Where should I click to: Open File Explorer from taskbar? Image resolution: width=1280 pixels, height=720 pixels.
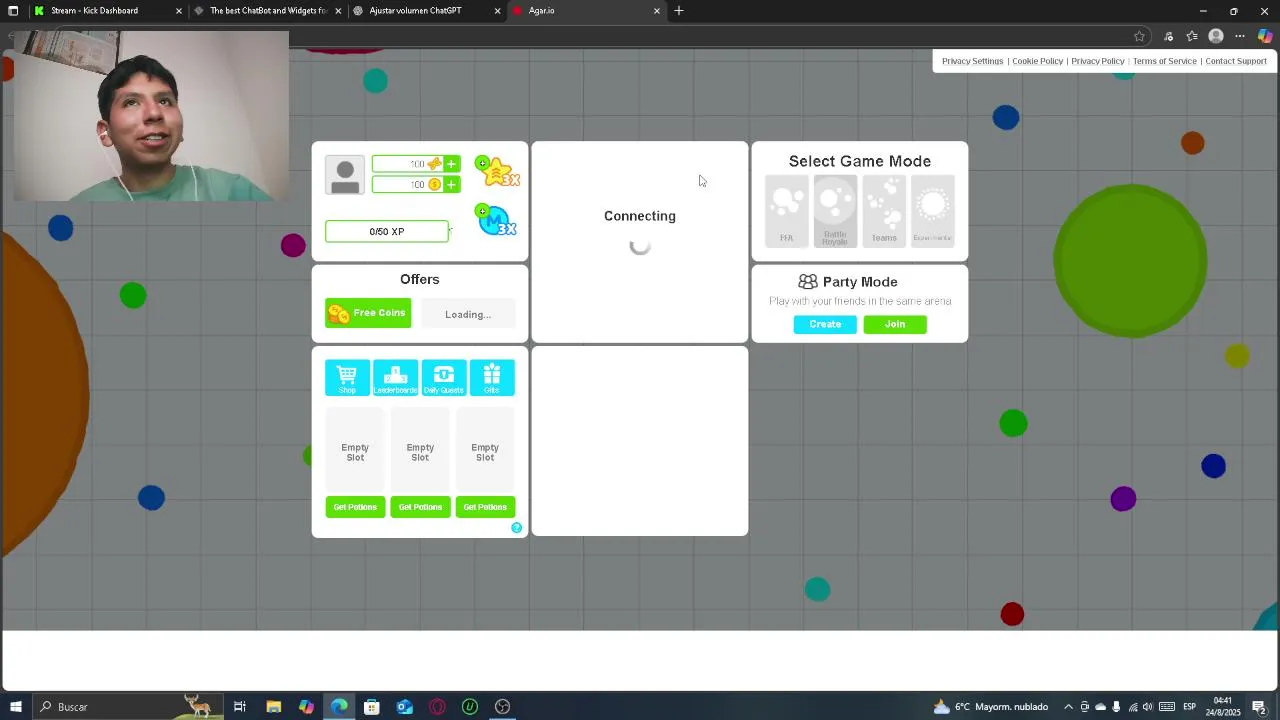273,707
